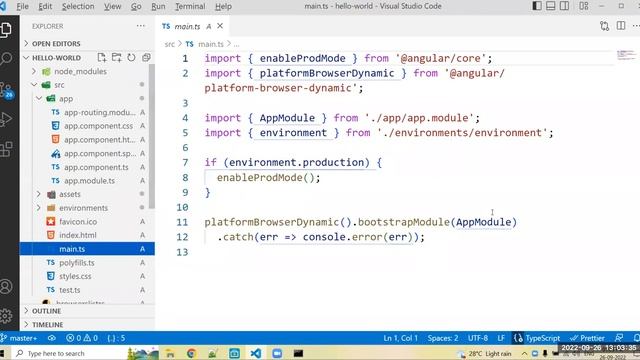Open the Search view in activity bar
The image size is (640, 360).
pyautogui.click(x=7, y=59)
